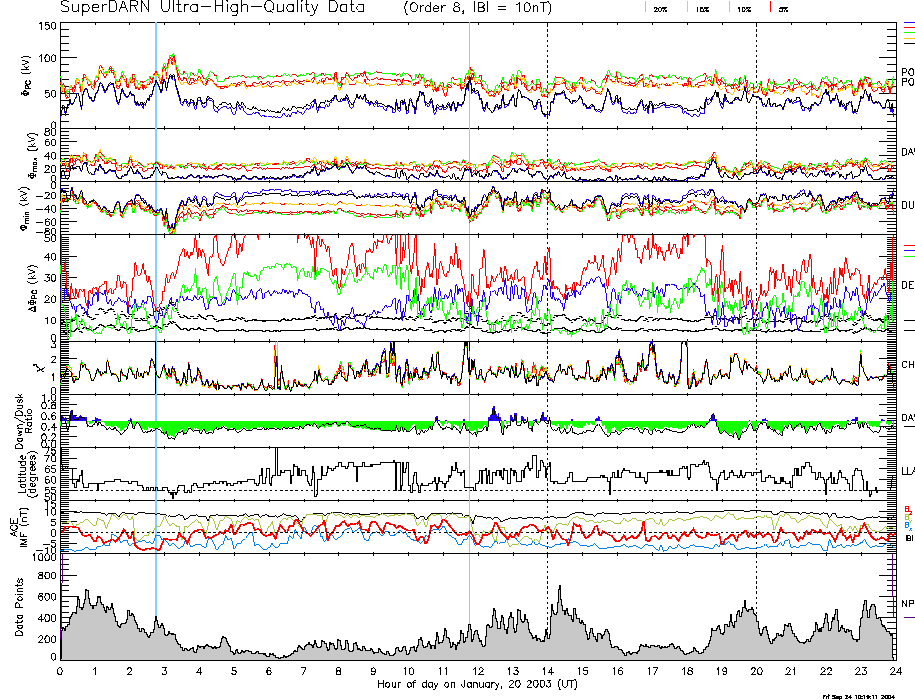Viewport: 915px width, 700px height.
Task: Click the orange 10% legend marker
Action: (729, 7)
